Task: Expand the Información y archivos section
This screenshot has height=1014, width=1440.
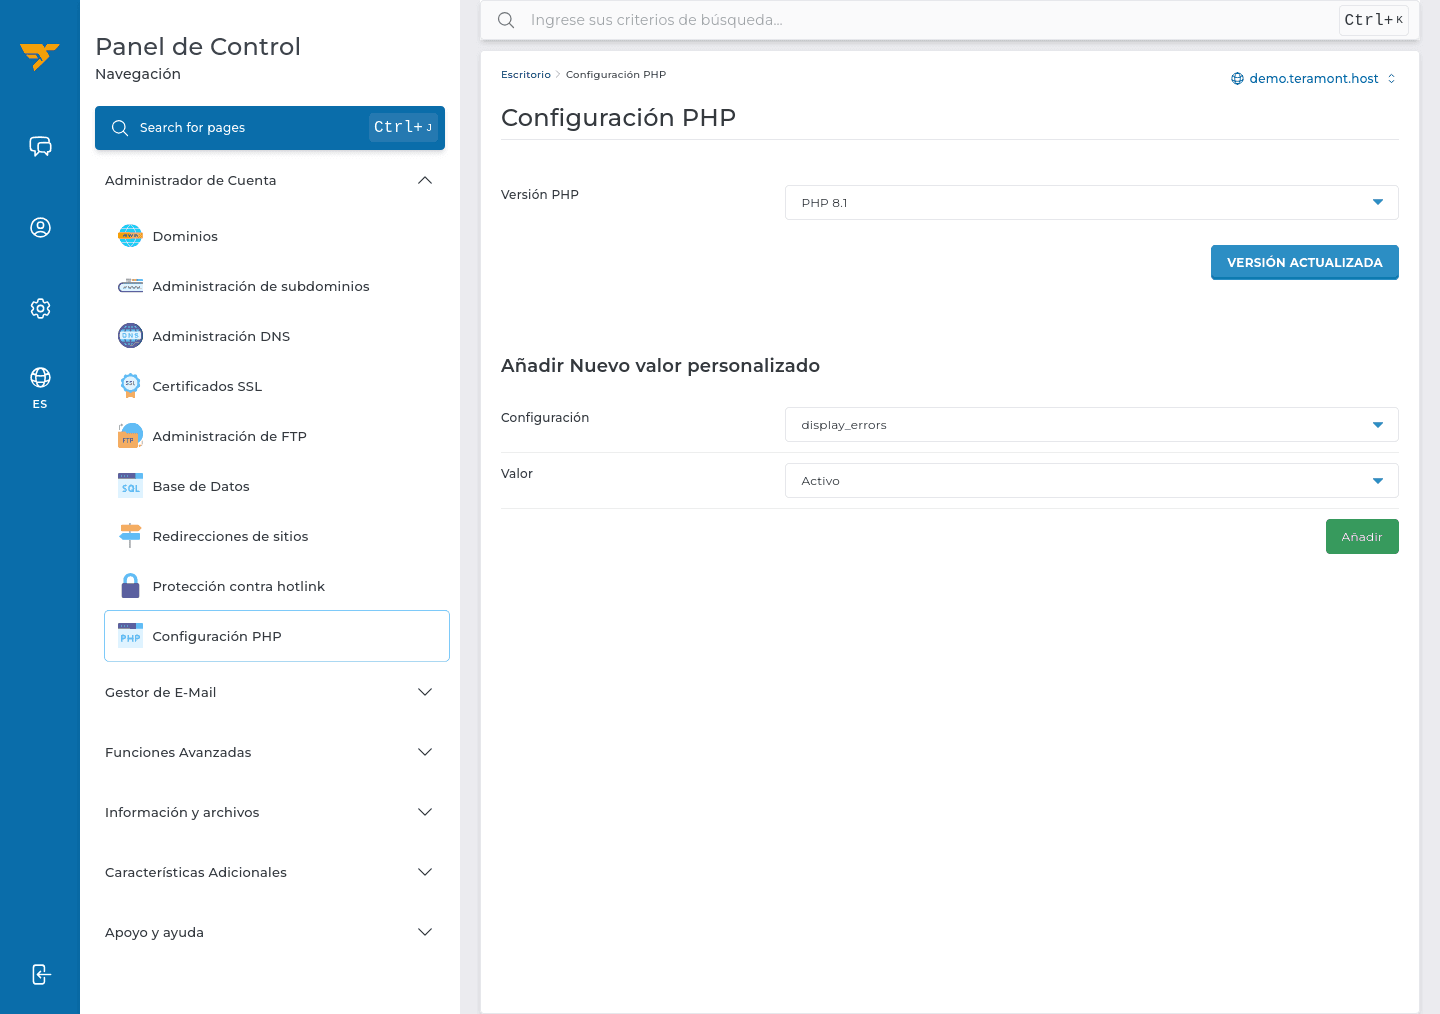Action: coord(269,812)
